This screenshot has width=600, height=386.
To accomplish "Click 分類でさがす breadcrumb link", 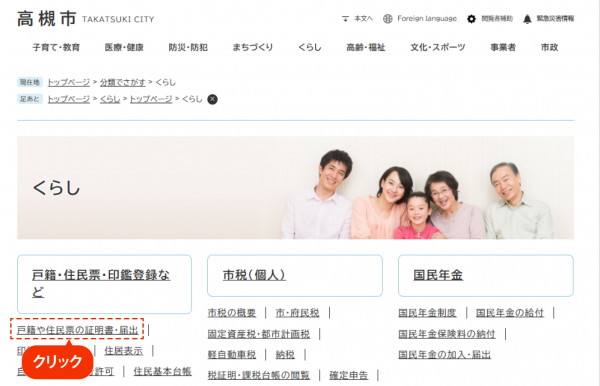I will coord(122,82).
